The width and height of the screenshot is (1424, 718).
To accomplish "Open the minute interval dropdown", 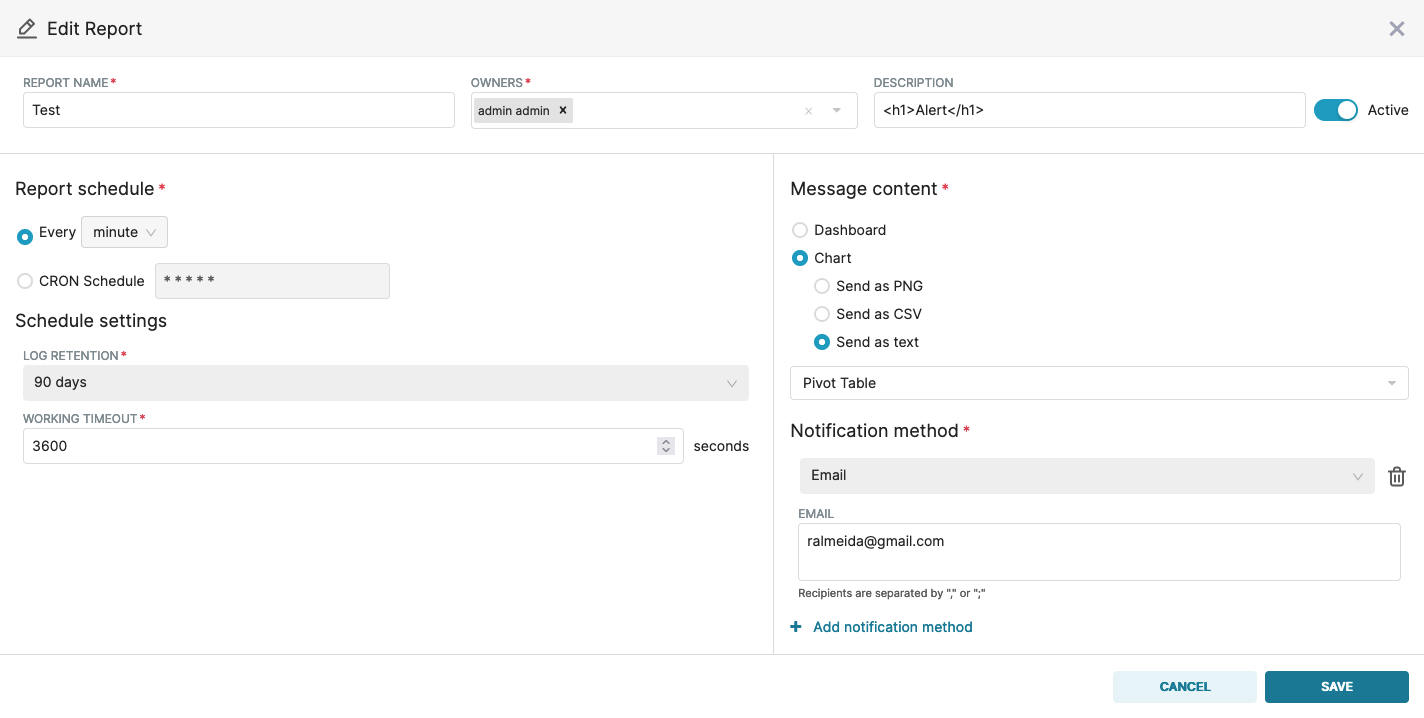I will [124, 232].
